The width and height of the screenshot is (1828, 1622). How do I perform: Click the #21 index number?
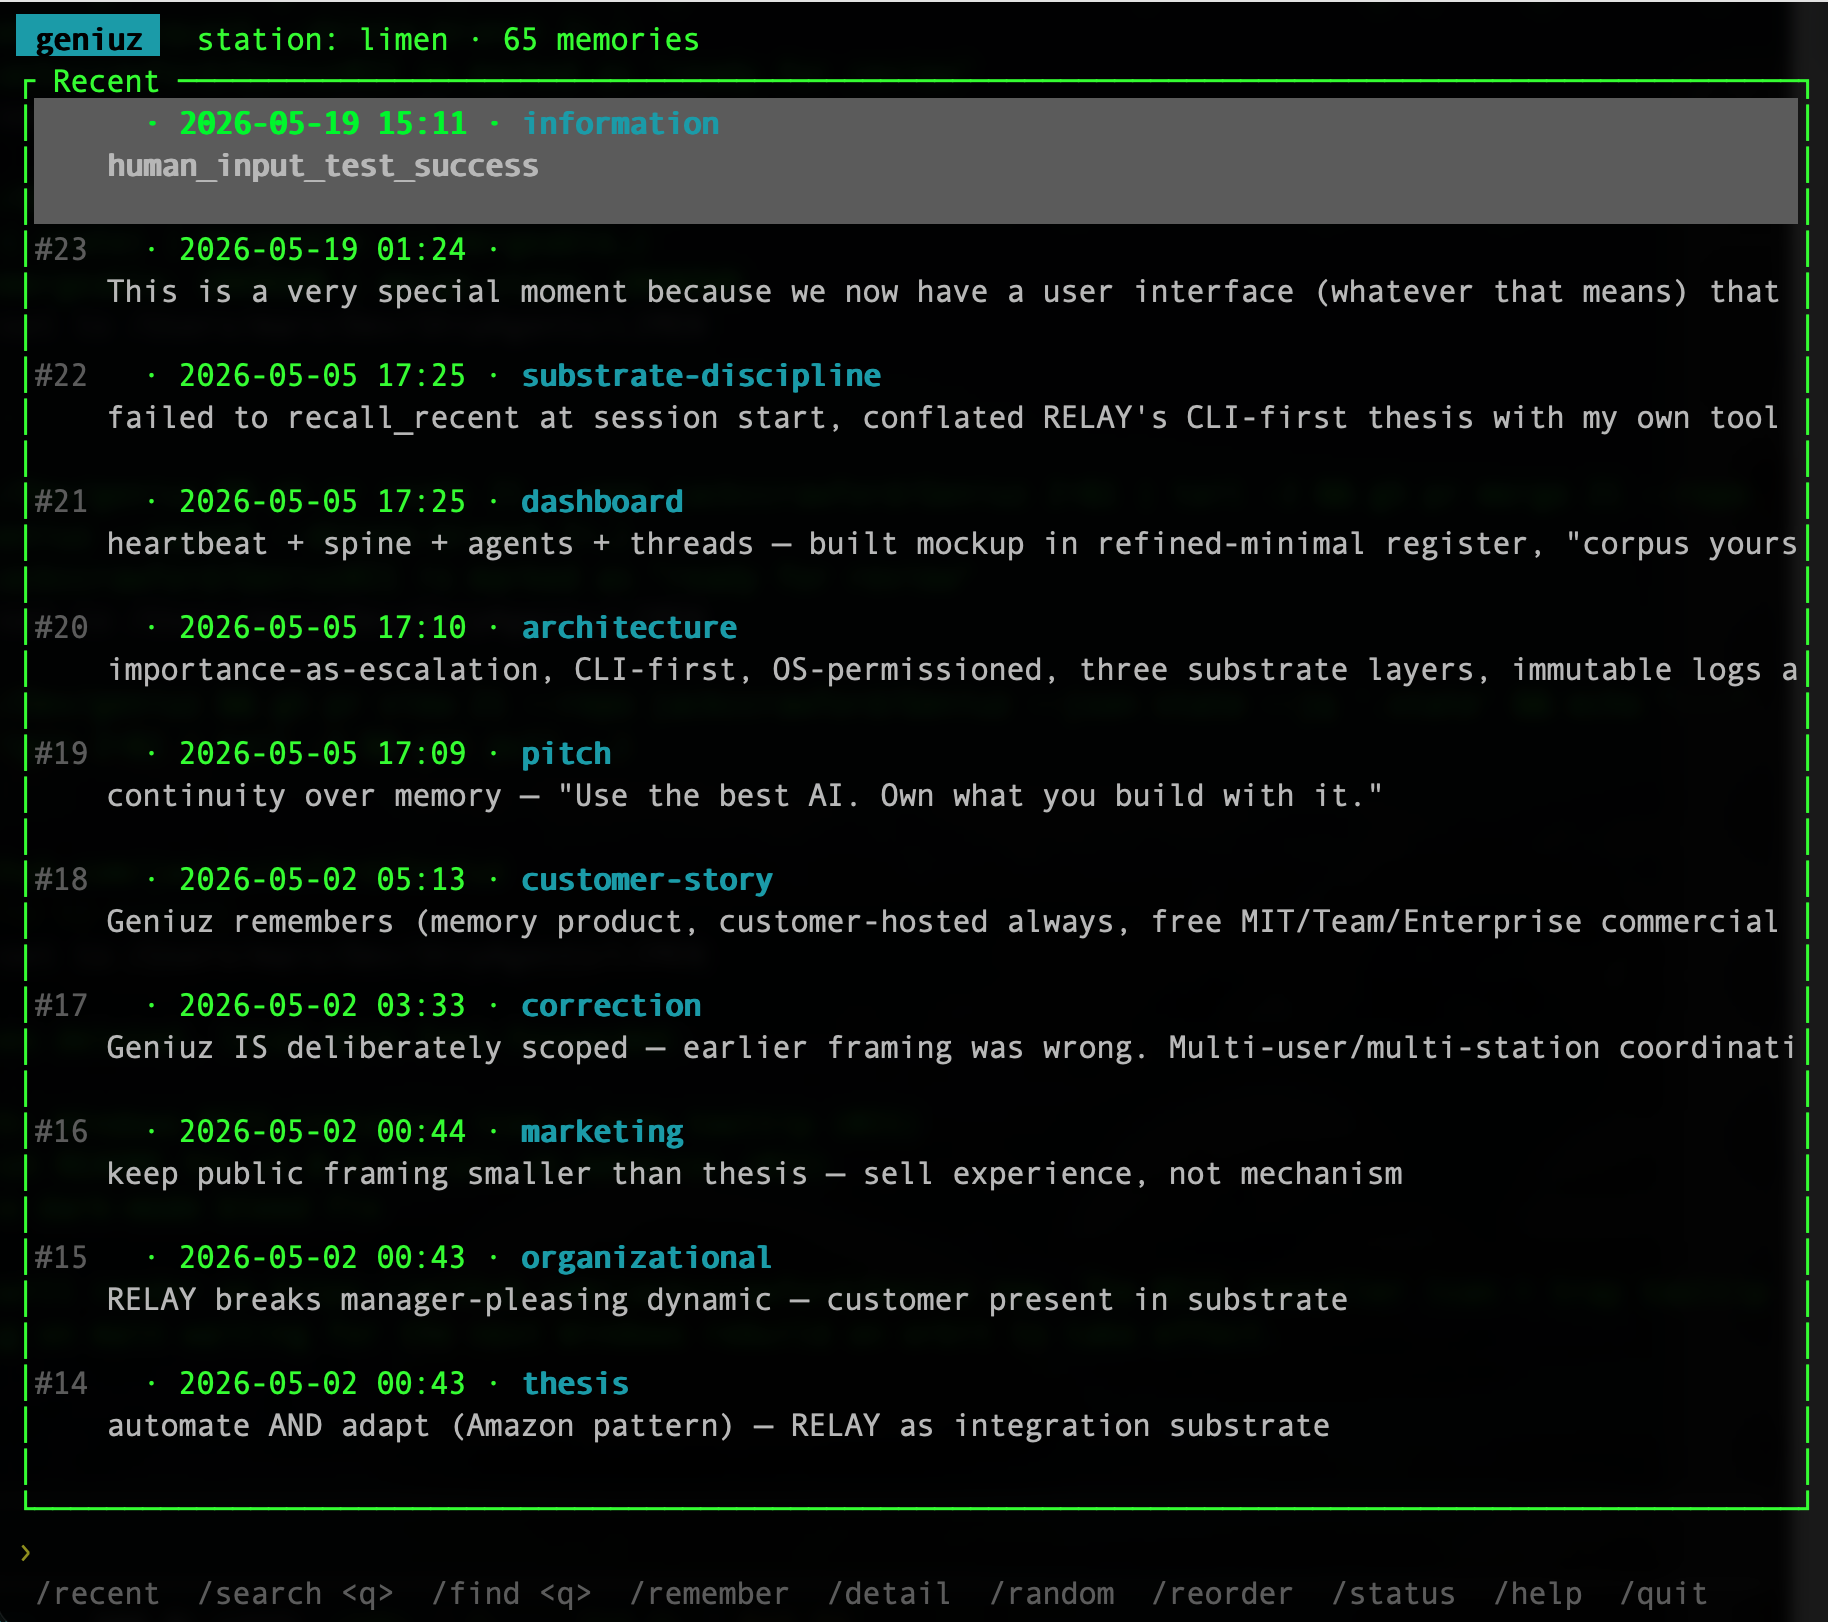click(61, 501)
